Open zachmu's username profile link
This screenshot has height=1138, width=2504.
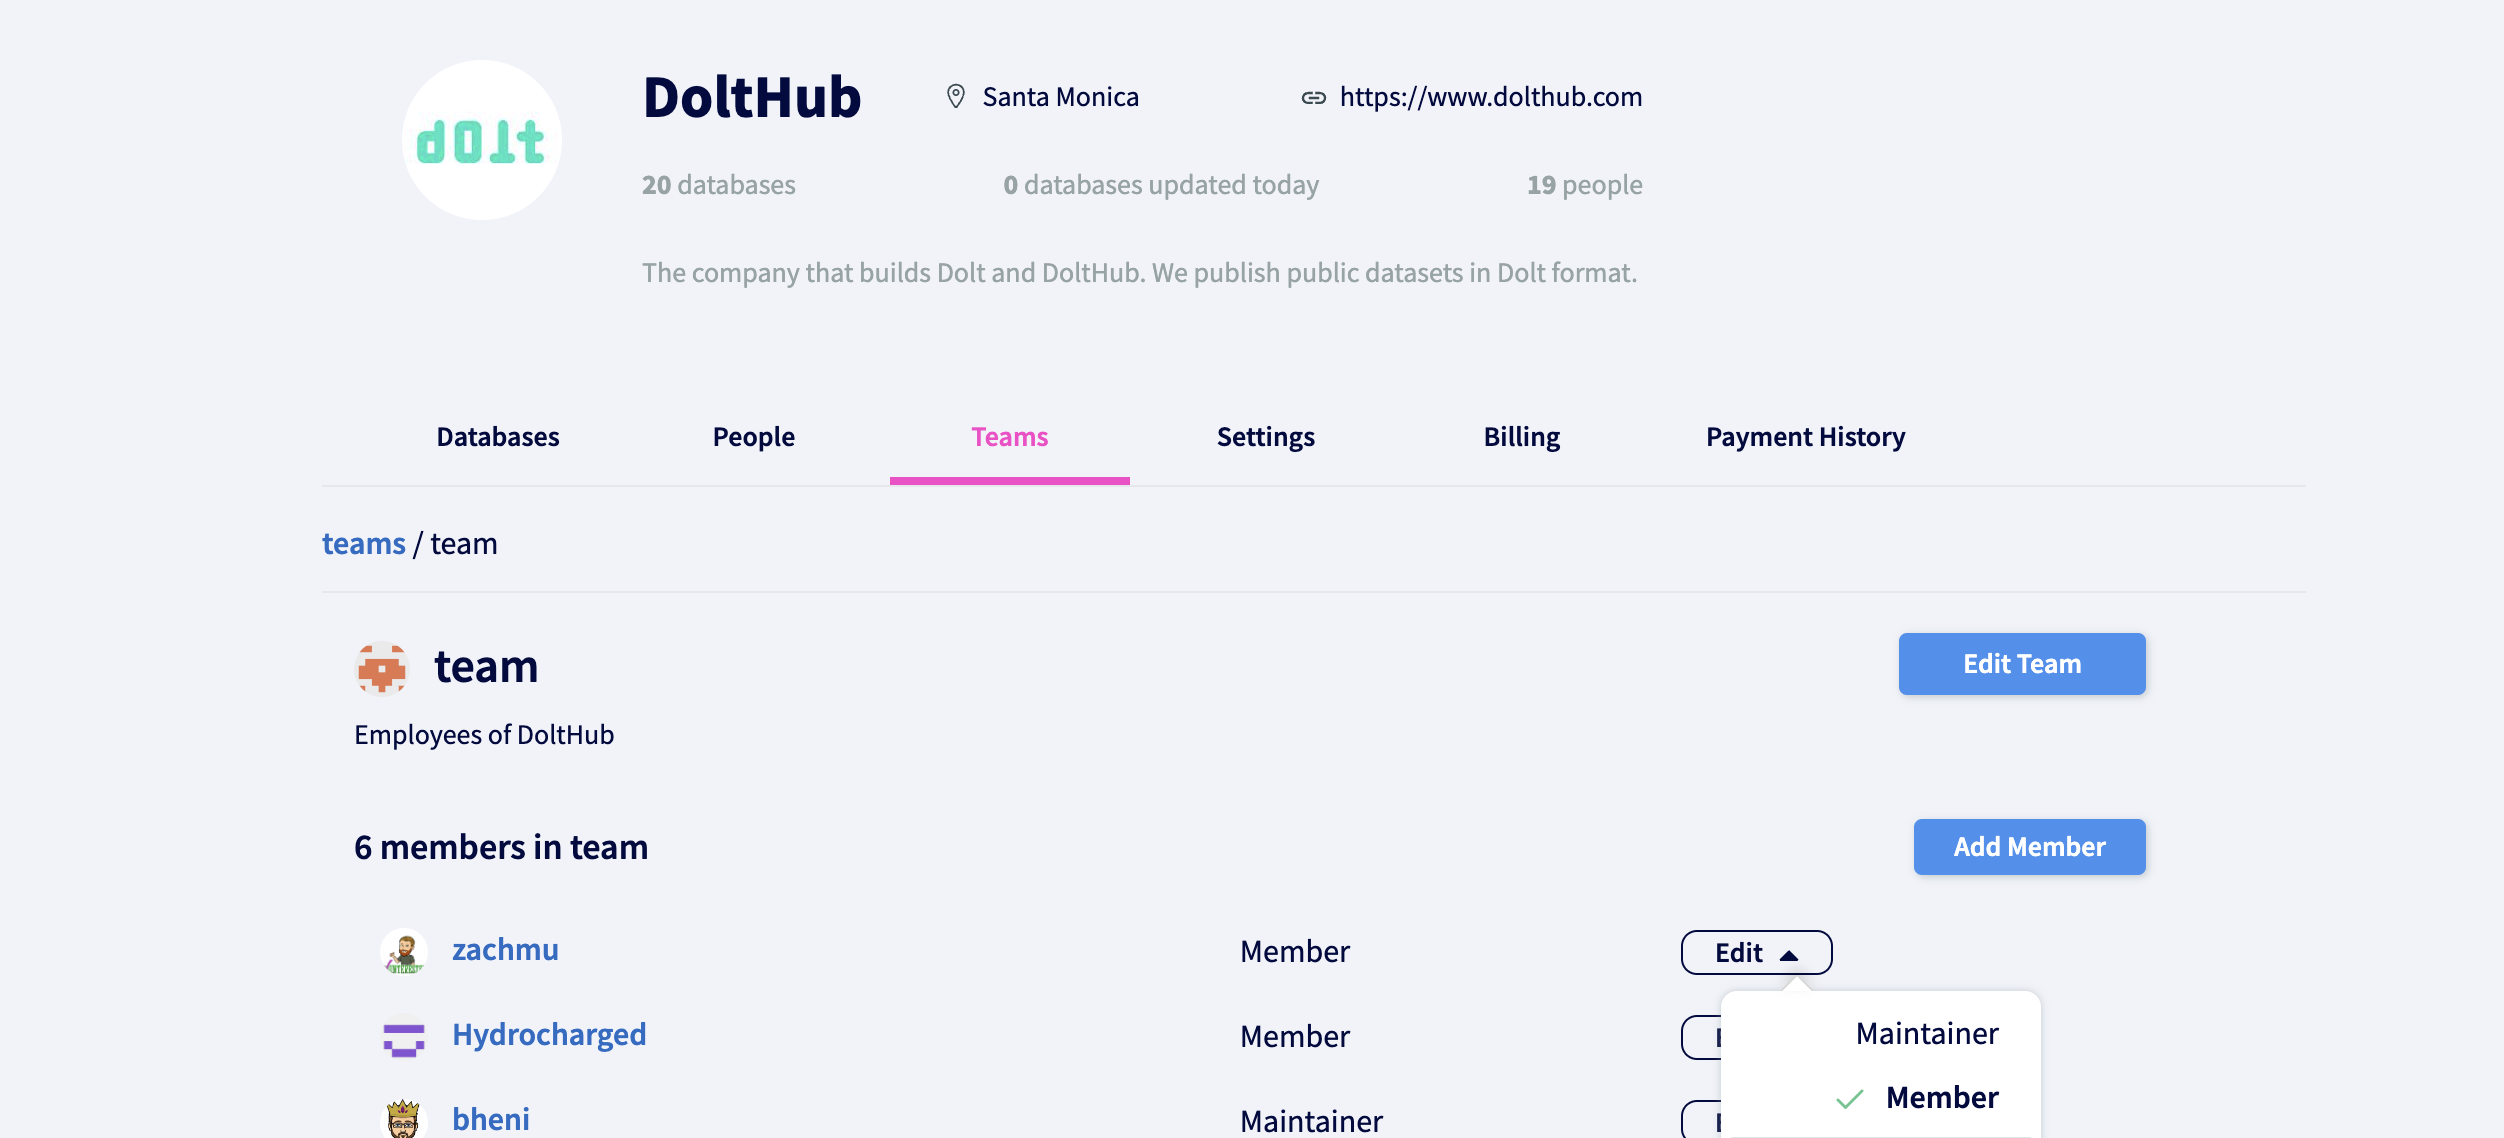(x=505, y=951)
